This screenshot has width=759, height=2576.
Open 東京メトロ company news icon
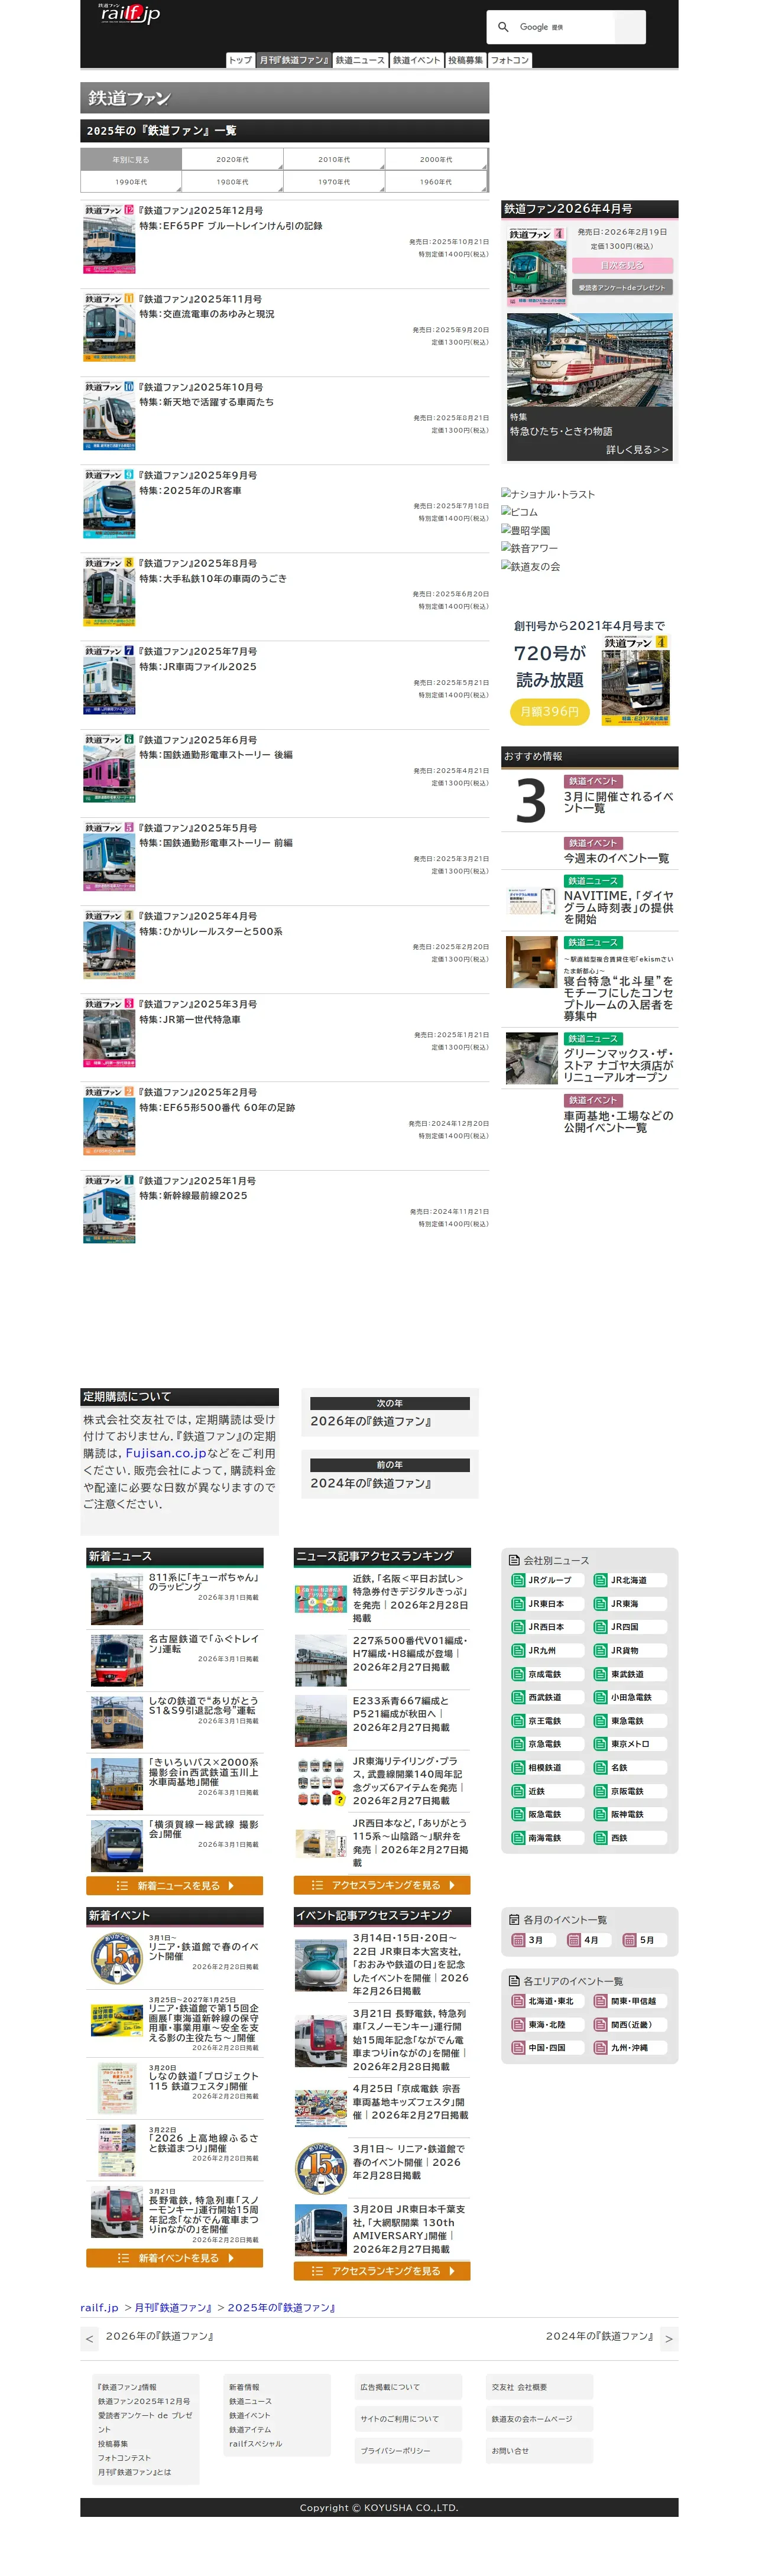pyautogui.click(x=600, y=1744)
